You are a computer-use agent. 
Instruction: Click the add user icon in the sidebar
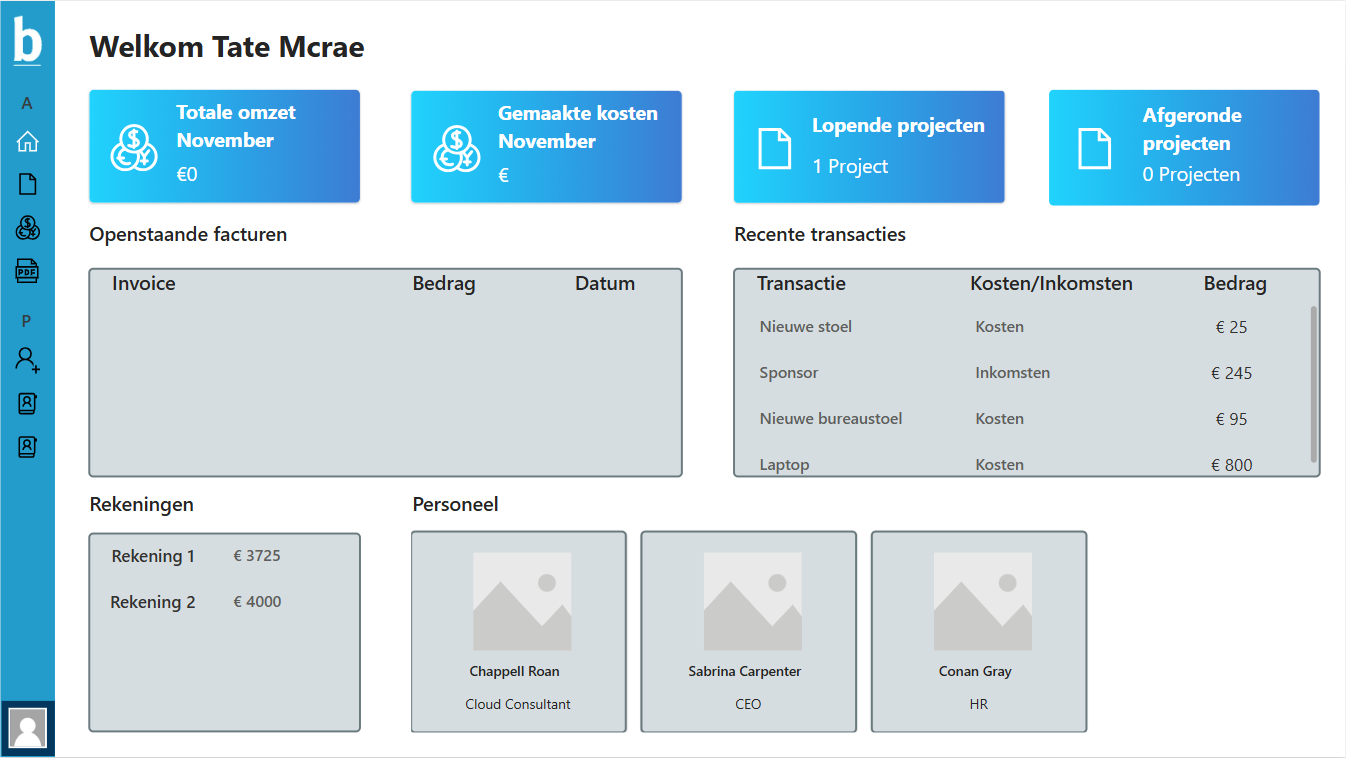coord(27,359)
